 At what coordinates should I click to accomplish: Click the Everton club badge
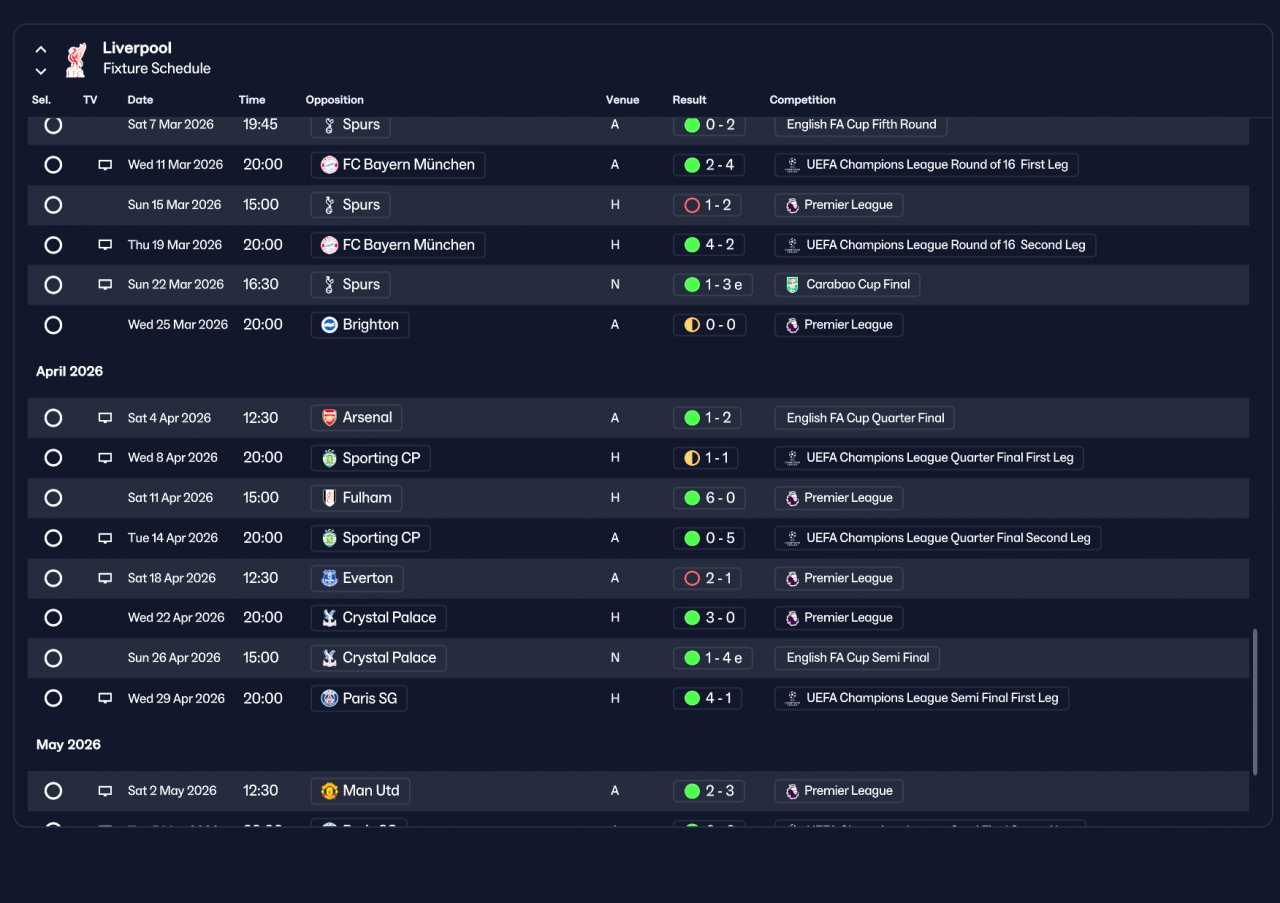click(x=329, y=578)
